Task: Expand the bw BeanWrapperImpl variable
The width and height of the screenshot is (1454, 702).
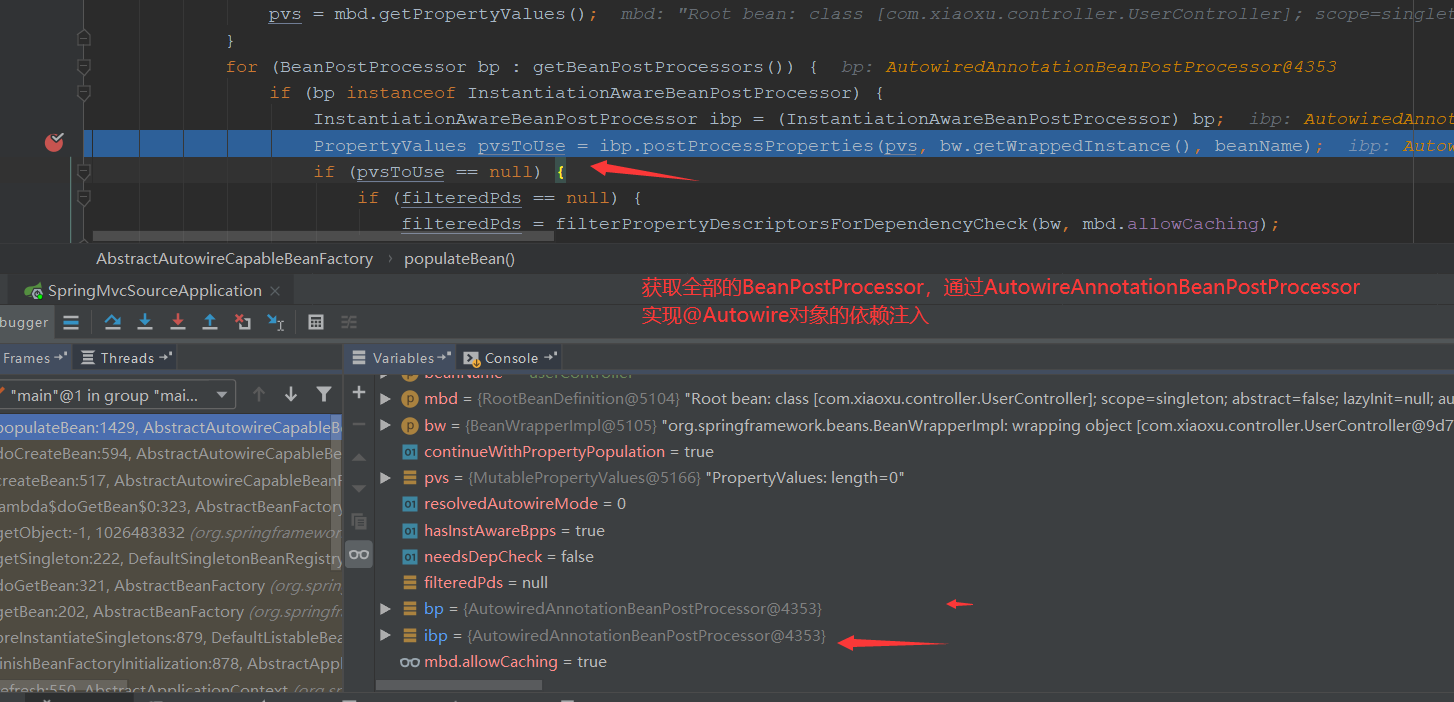Action: click(386, 426)
